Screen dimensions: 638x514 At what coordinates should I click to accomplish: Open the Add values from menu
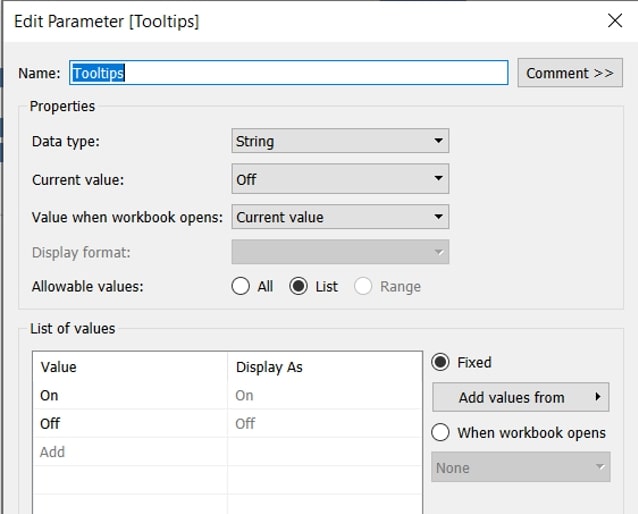point(520,397)
